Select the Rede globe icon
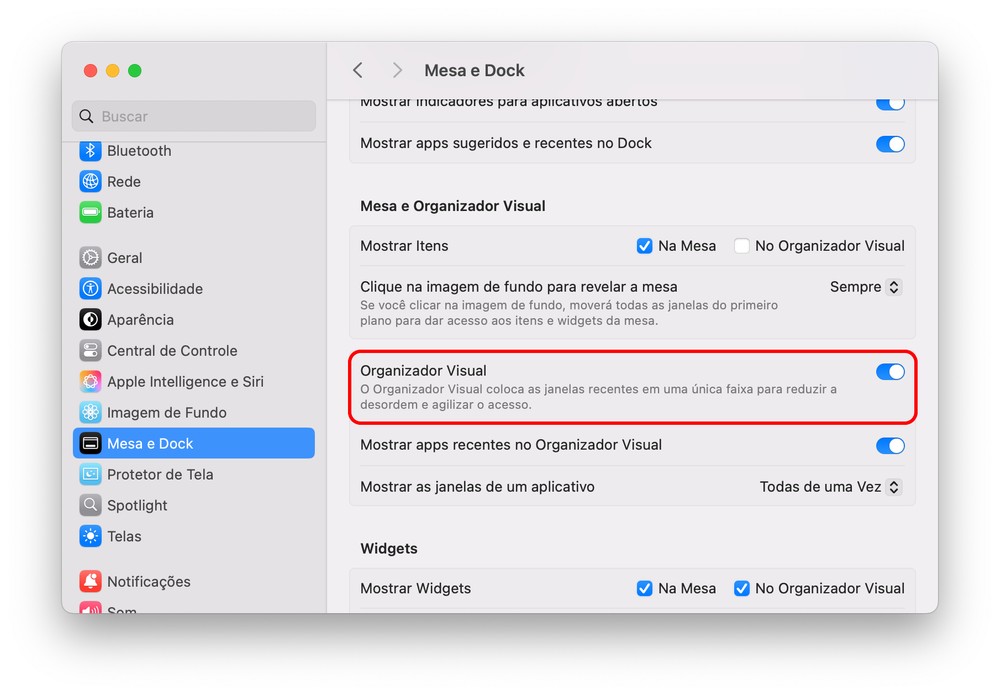 (x=90, y=182)
